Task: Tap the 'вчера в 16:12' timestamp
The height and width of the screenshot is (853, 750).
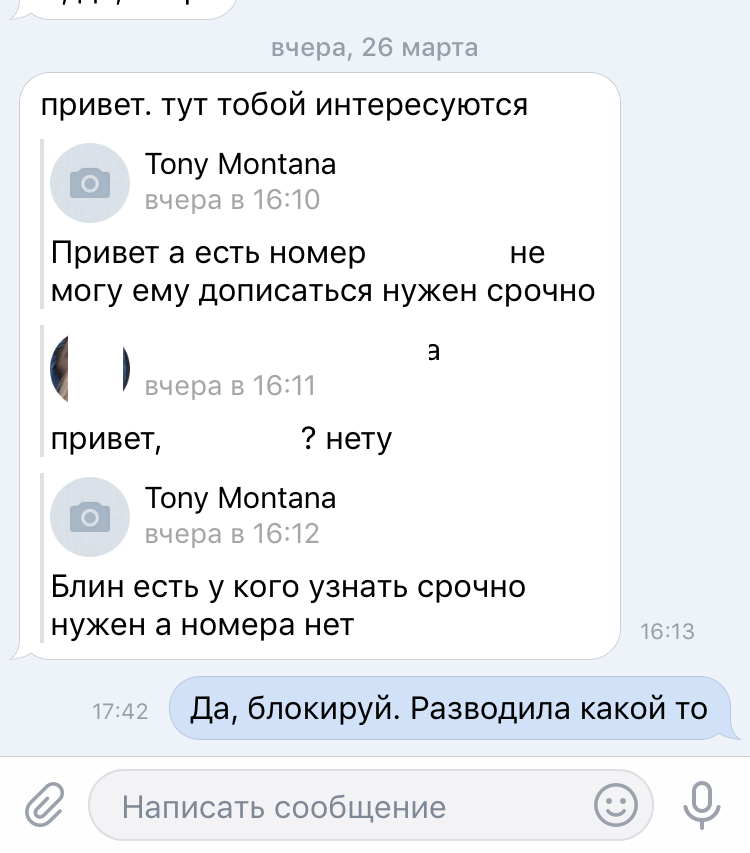Action: pos(232,535)
